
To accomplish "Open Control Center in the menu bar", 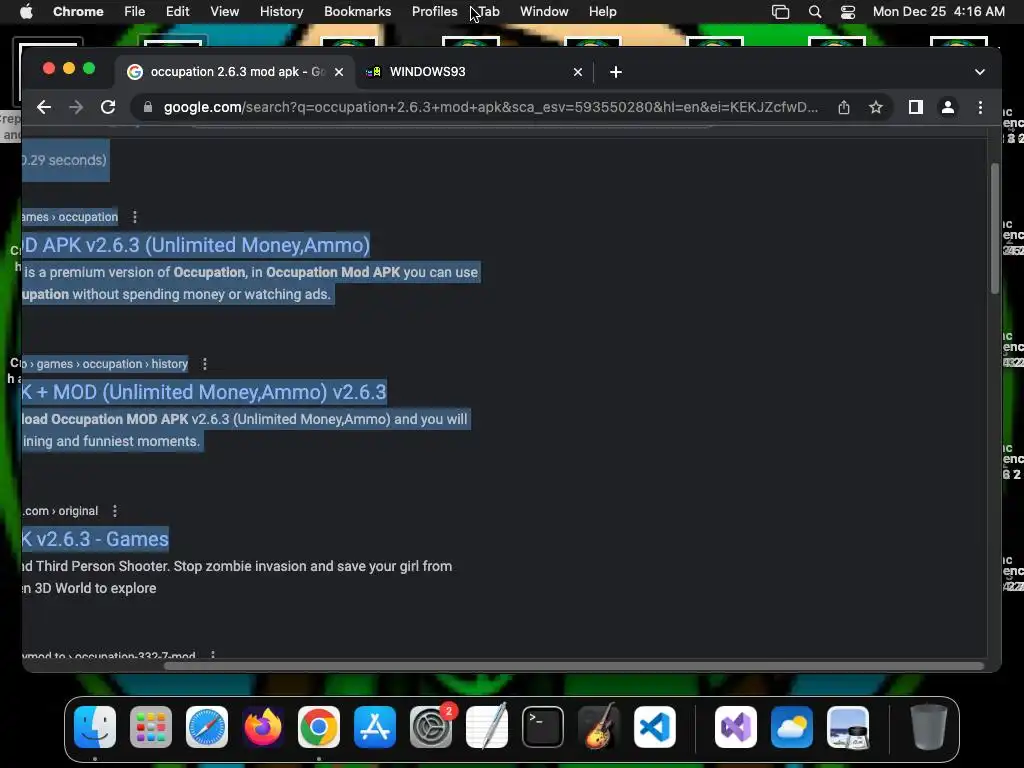I will 848,12.
